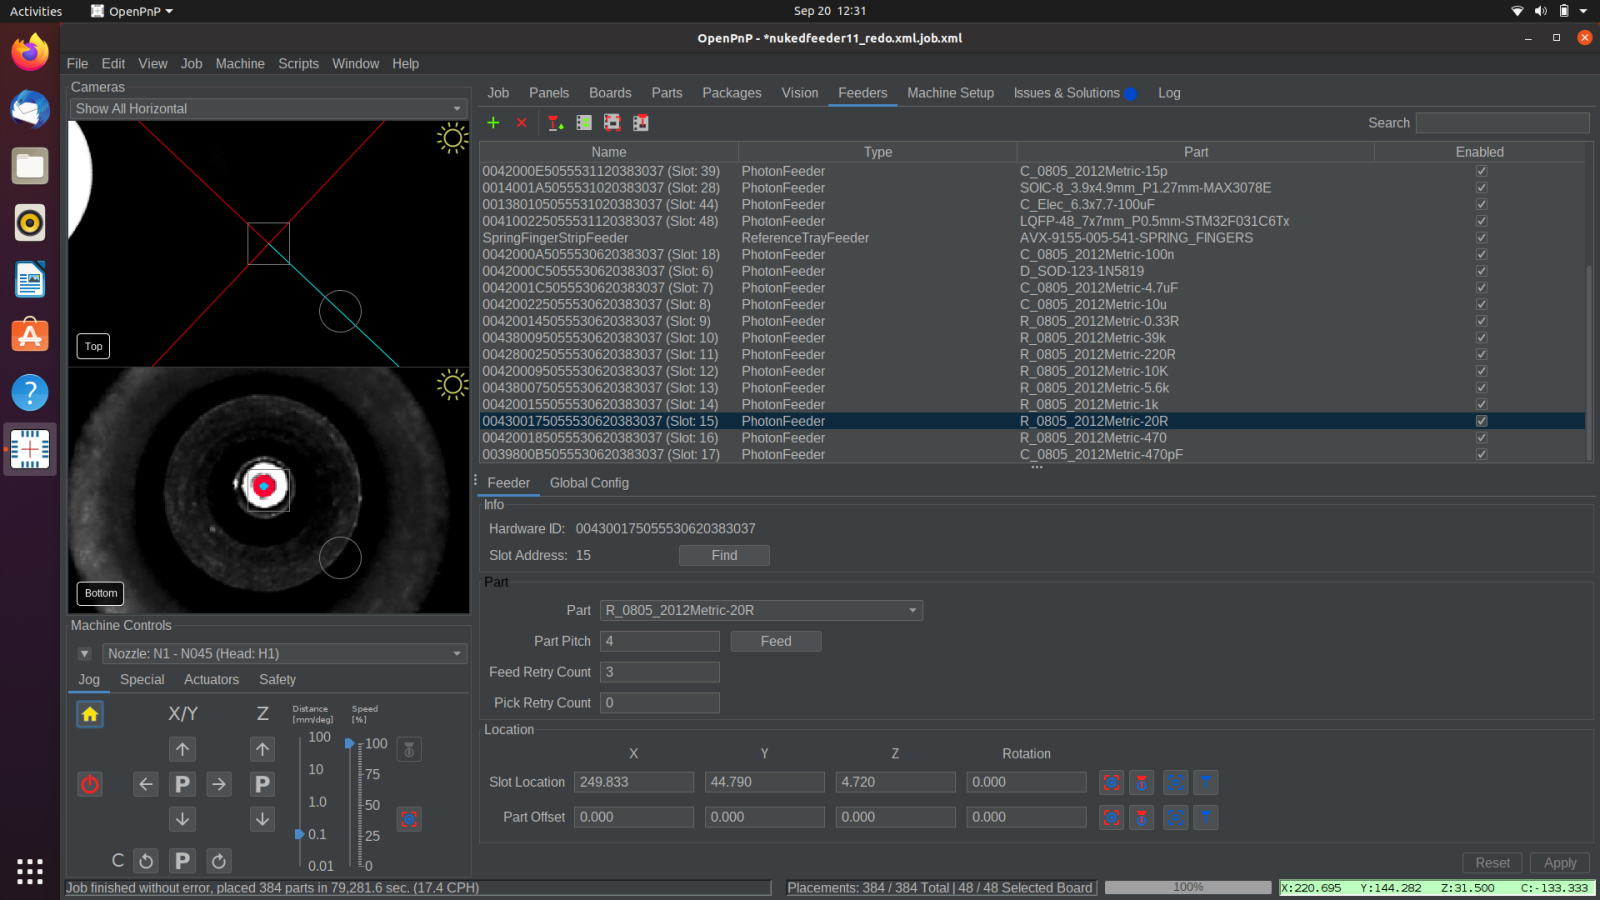Screen dimensions: 1600x900
Task: Switch to the Parts tab
Action: click(x=667, y=93)
